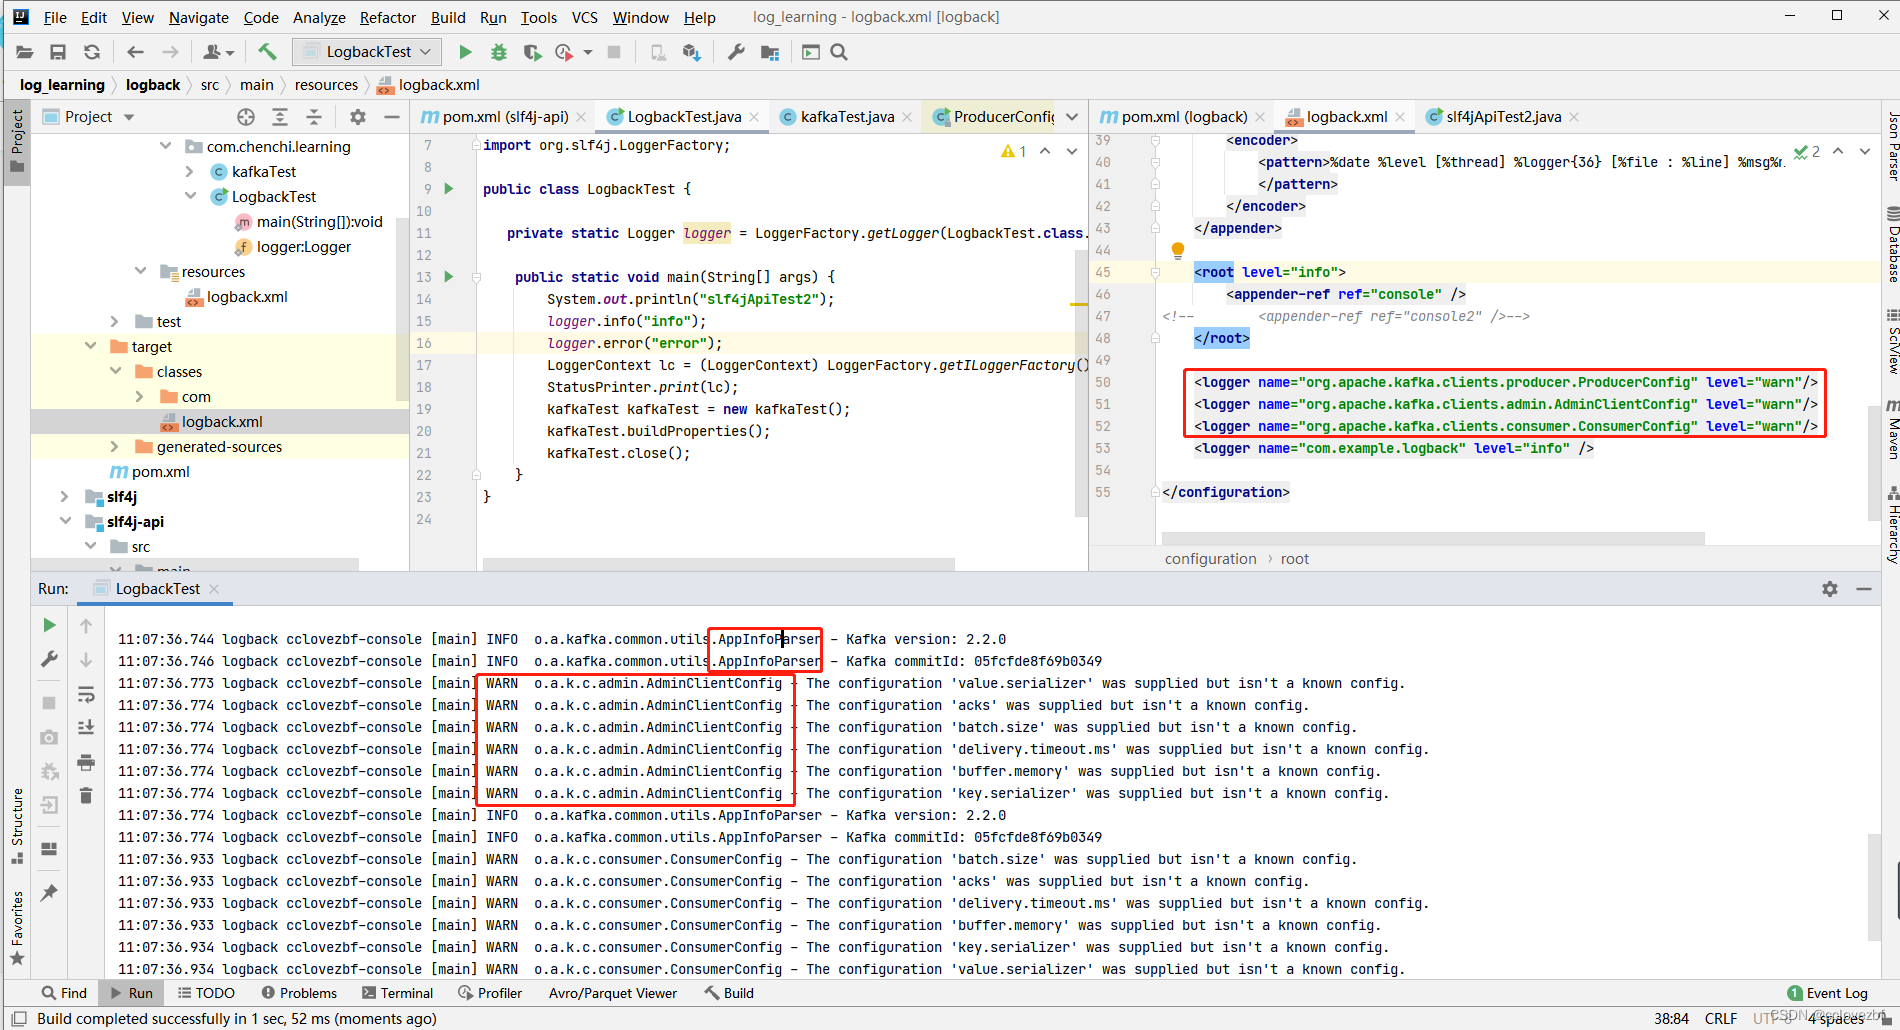Screen dimensions: 1900x1030
Task: Click the root breadcrumb below the logback.xml editor
Action: pyautogui.click(x=1294, y=558)
